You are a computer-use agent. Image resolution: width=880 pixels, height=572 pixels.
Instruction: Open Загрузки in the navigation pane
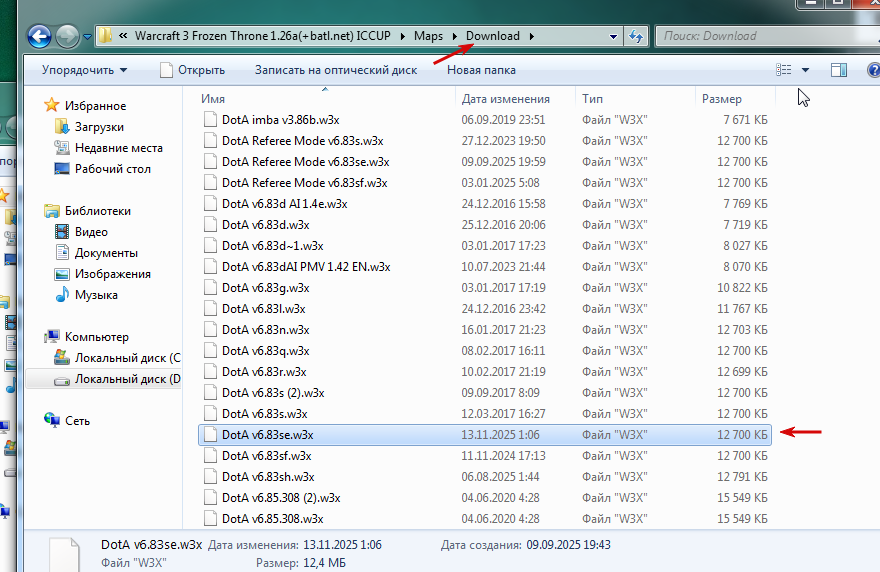coord(99,127)
